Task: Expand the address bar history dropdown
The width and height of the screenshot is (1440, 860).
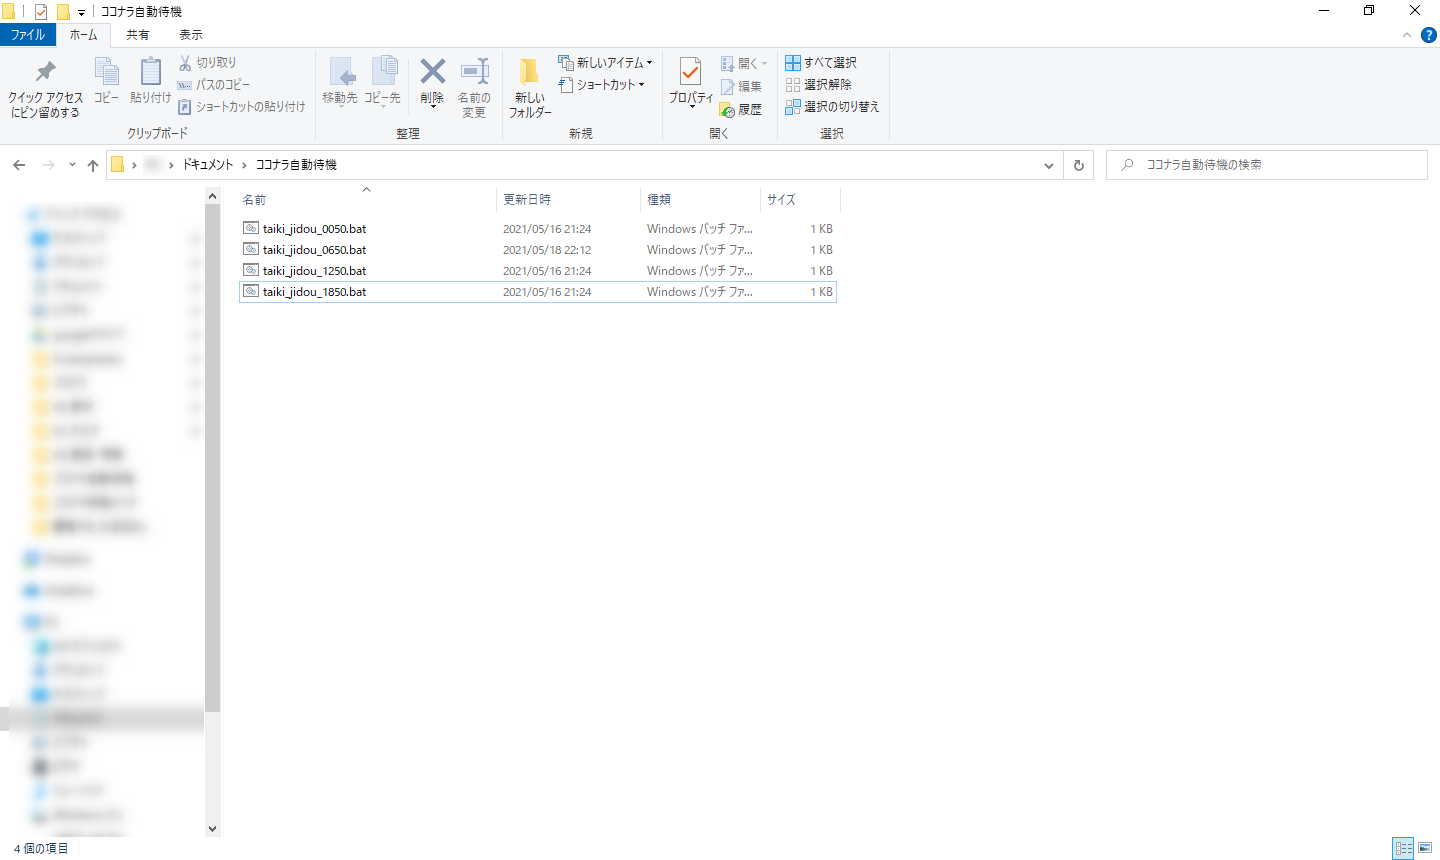Action: pos(1049,165)
